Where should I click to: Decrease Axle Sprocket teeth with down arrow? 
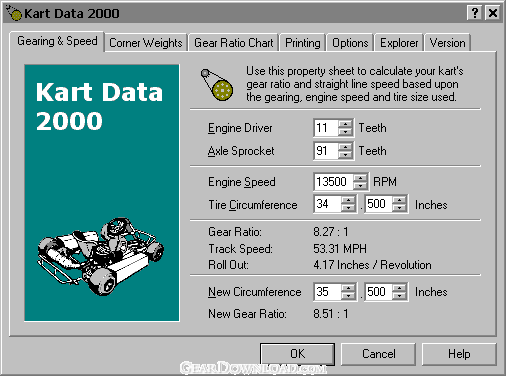pyautogui.click(x=345, y=155)
